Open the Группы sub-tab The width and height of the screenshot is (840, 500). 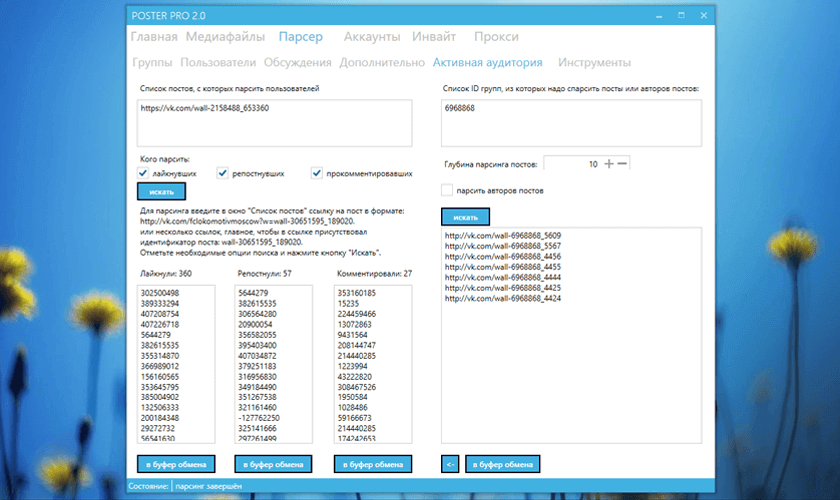pos(152,62)
